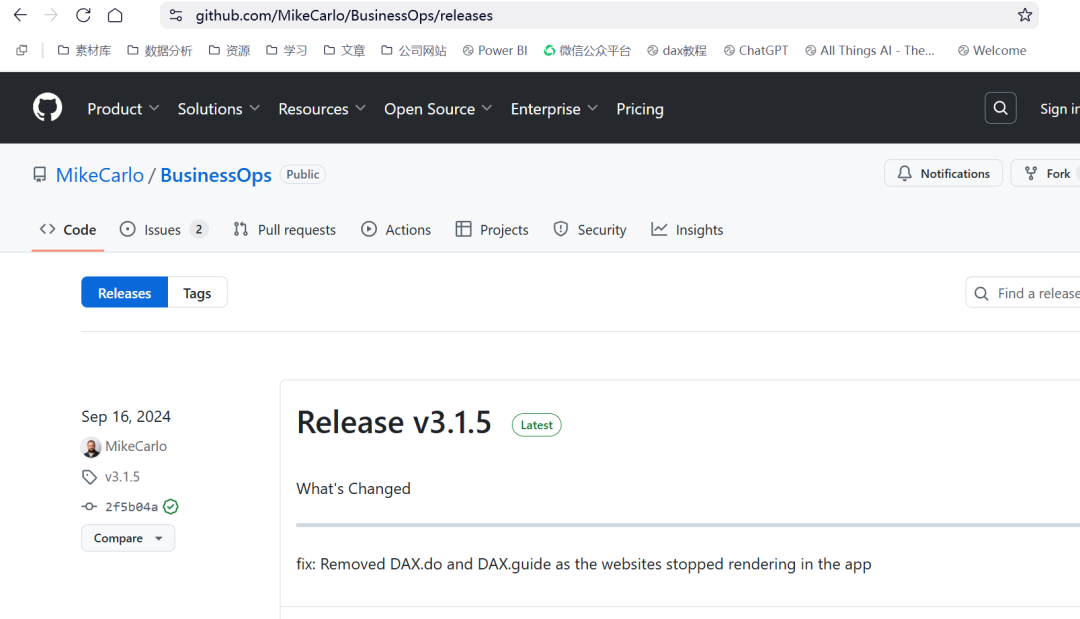
Task: Expand the Open Source menu
Action: (x=438, y=109)
